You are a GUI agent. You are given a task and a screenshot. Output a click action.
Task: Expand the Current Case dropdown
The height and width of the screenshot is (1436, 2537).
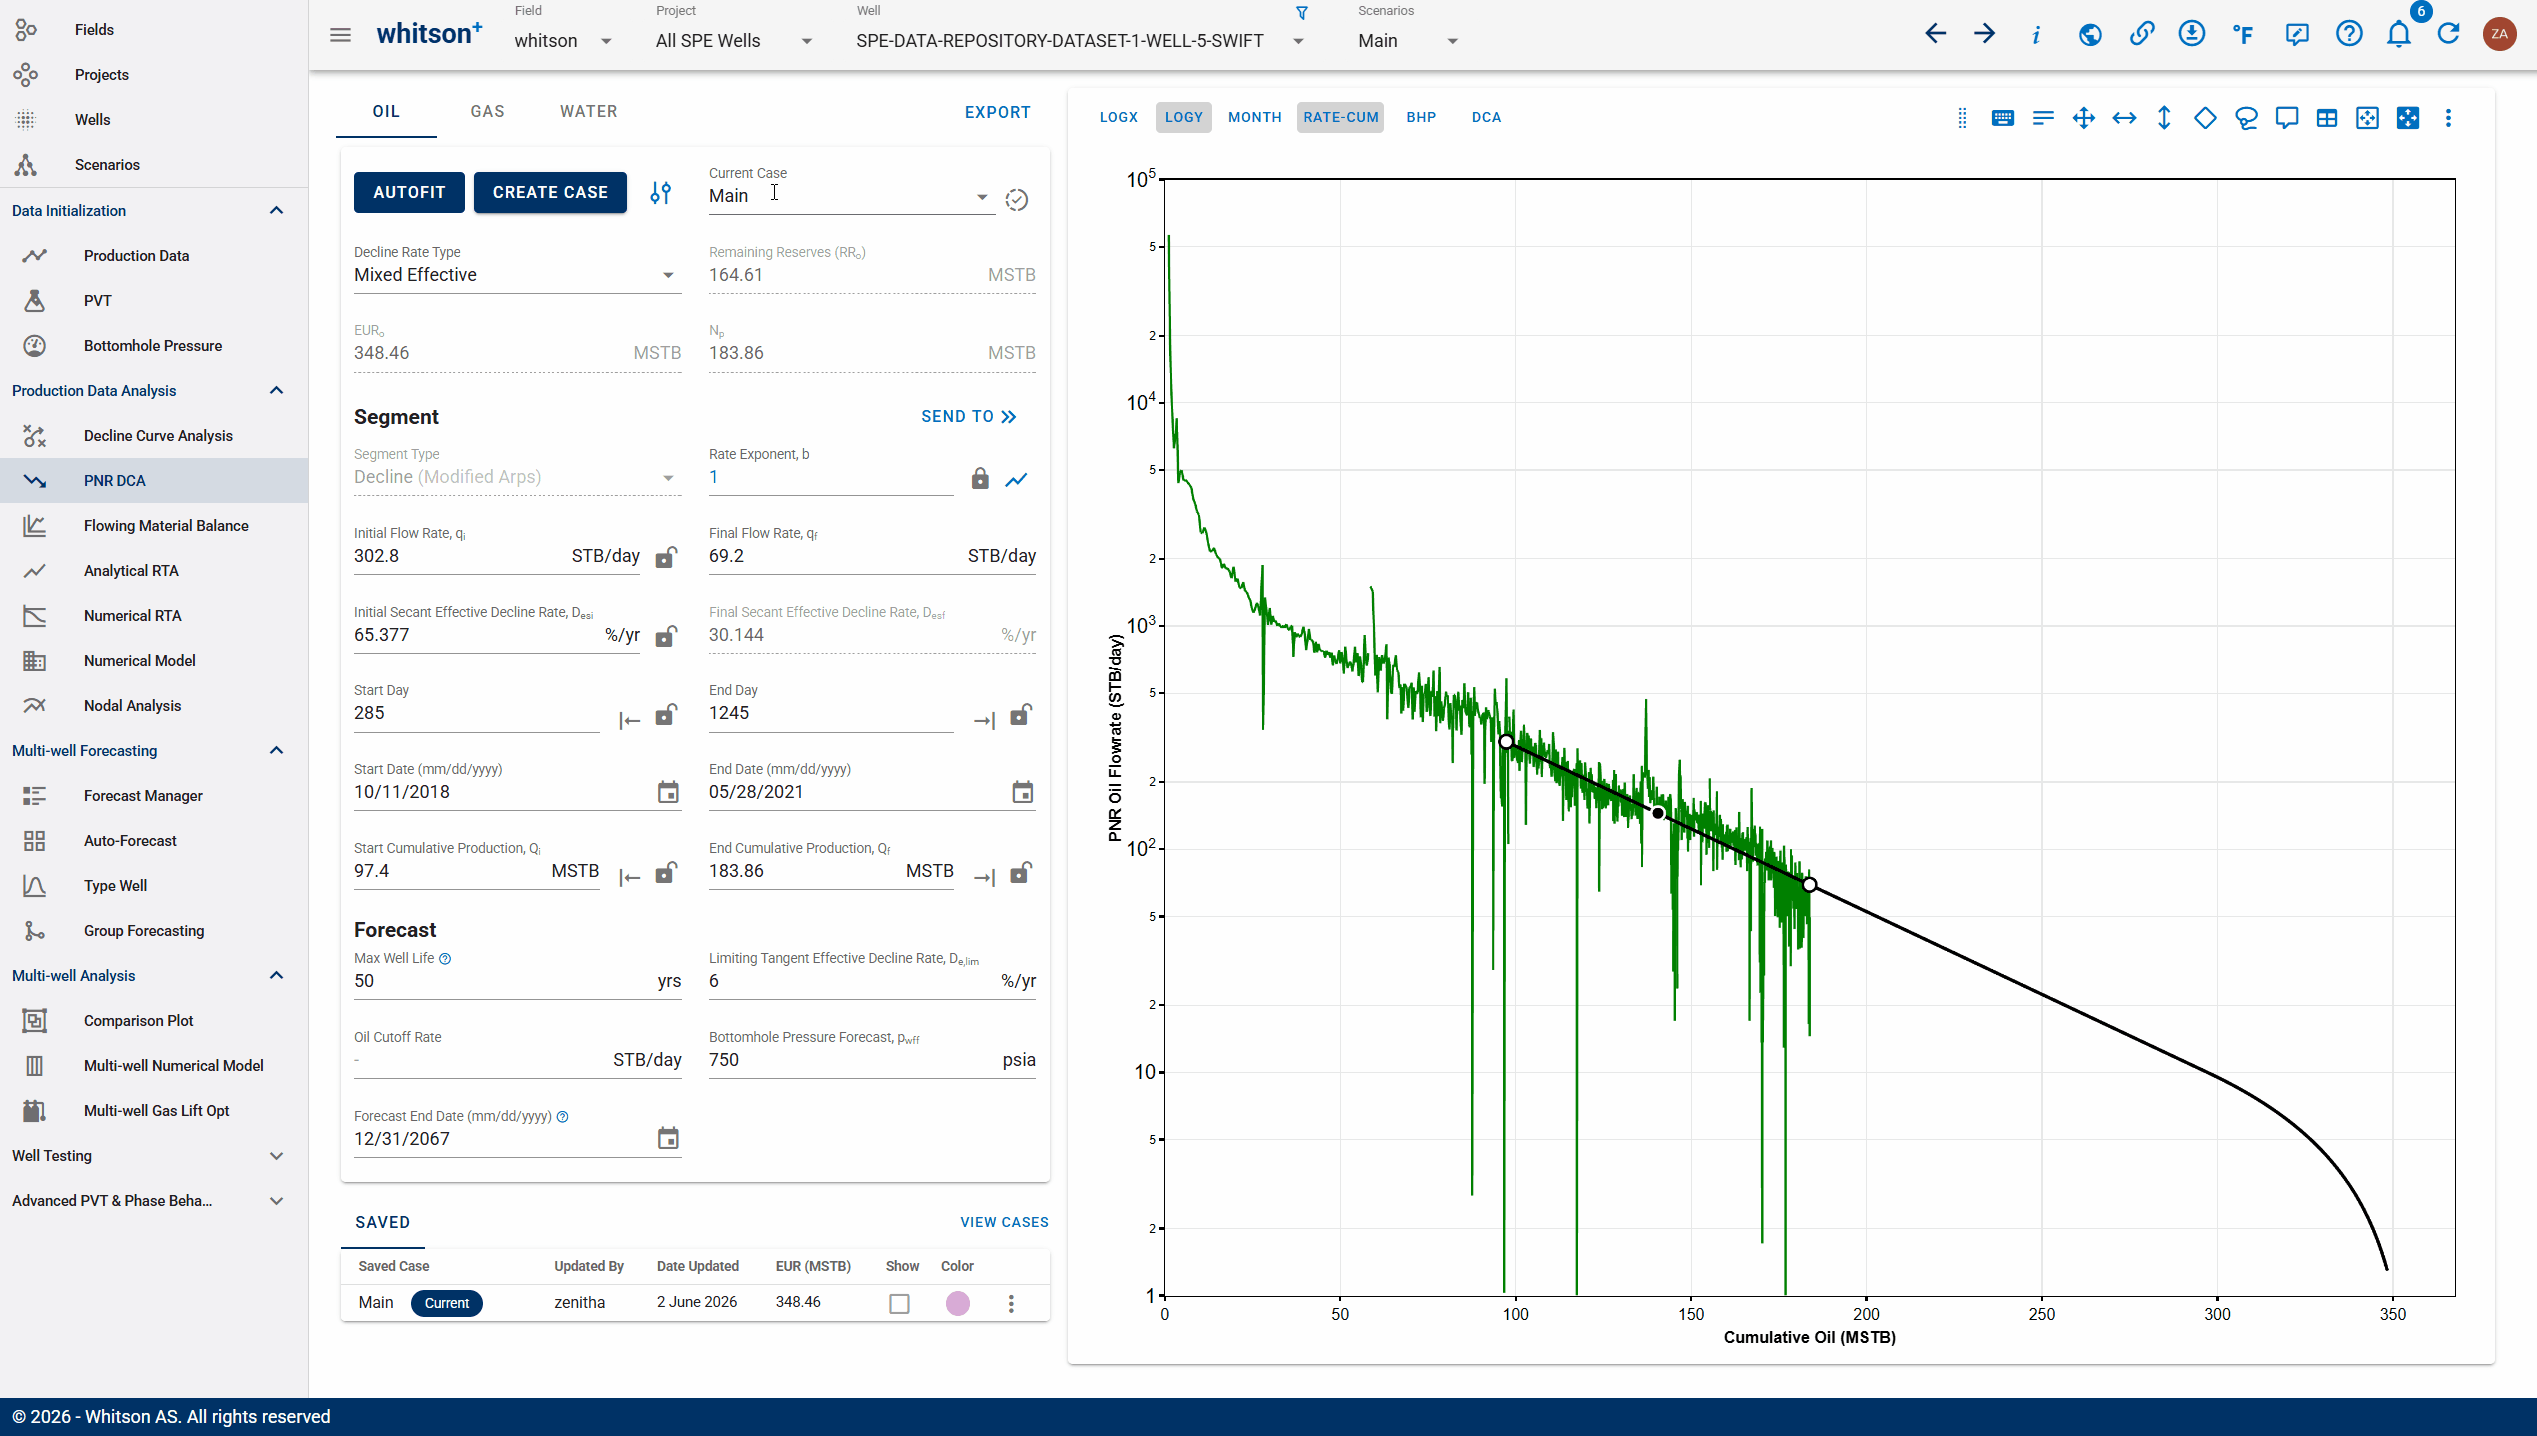[x=850, y=196]
